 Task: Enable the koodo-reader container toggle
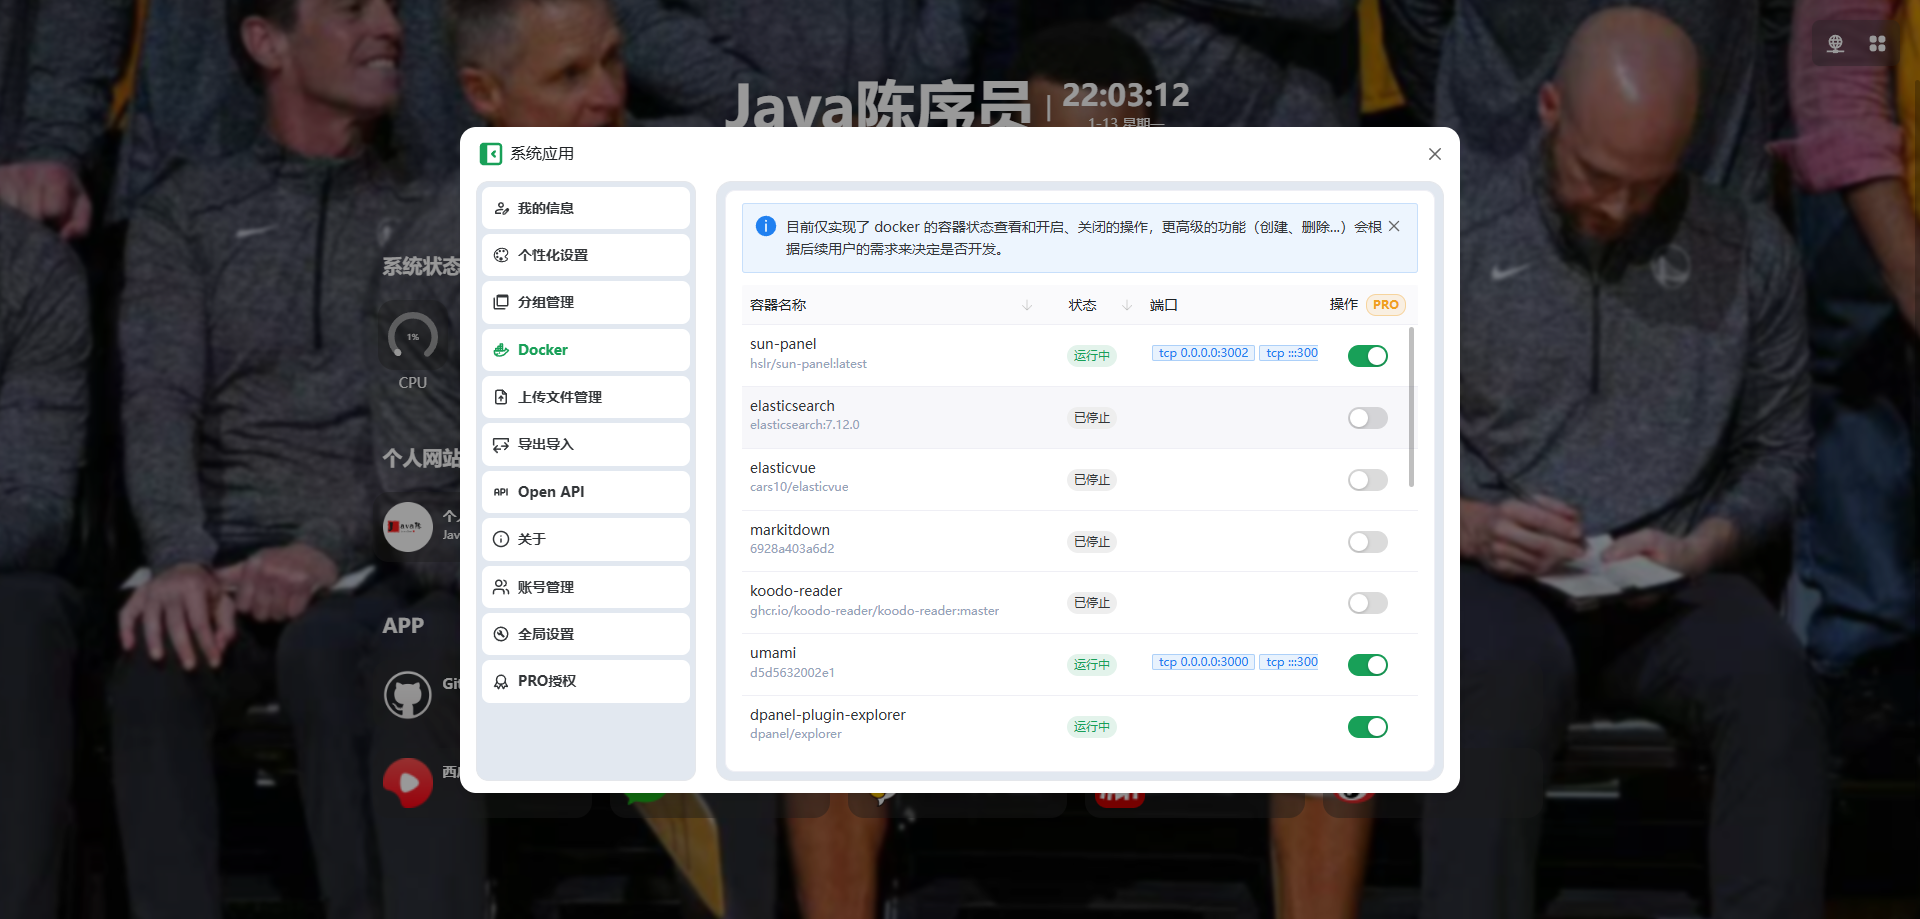click(1367, 603)
